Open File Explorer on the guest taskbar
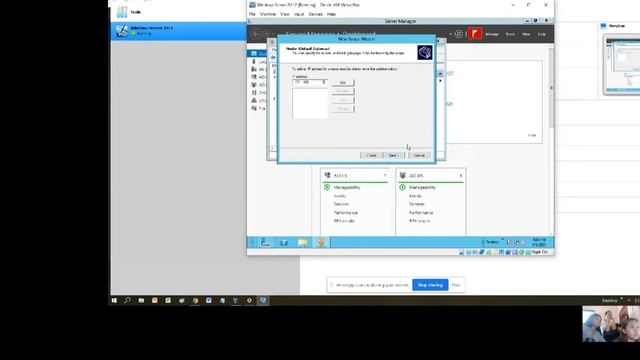Image resolution: width=640 pixels, height=360 pixels. click(x=302, y=242)
